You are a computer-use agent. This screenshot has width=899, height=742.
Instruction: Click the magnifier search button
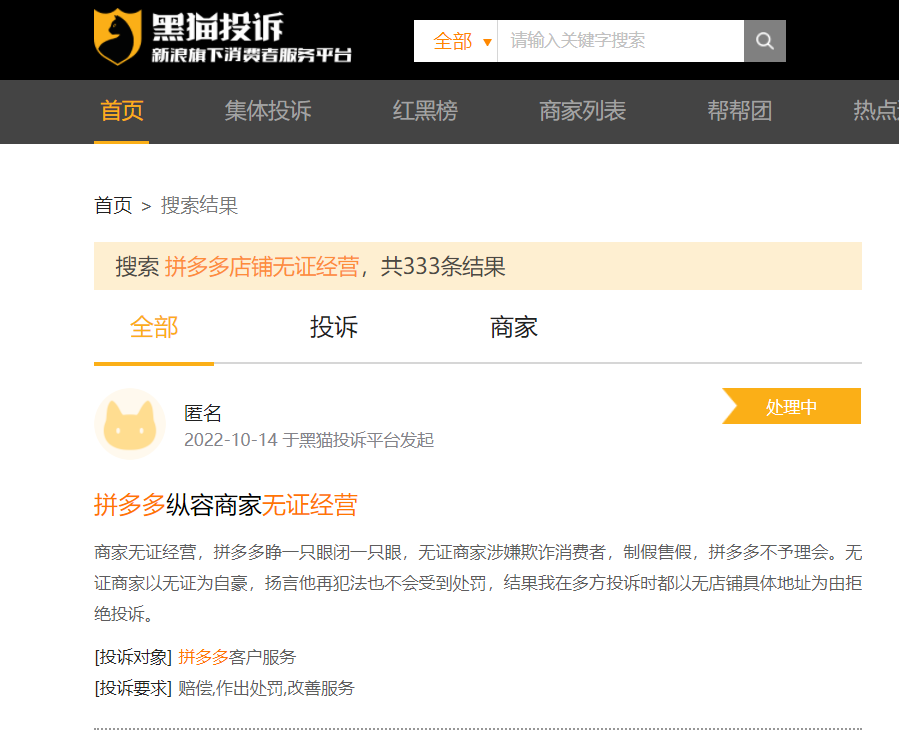click(764, 41)
